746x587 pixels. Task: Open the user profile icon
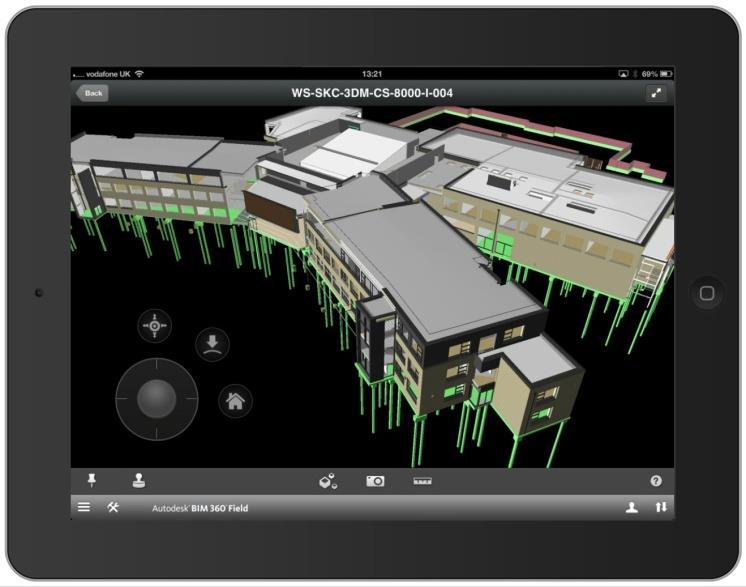pos(632,508)
